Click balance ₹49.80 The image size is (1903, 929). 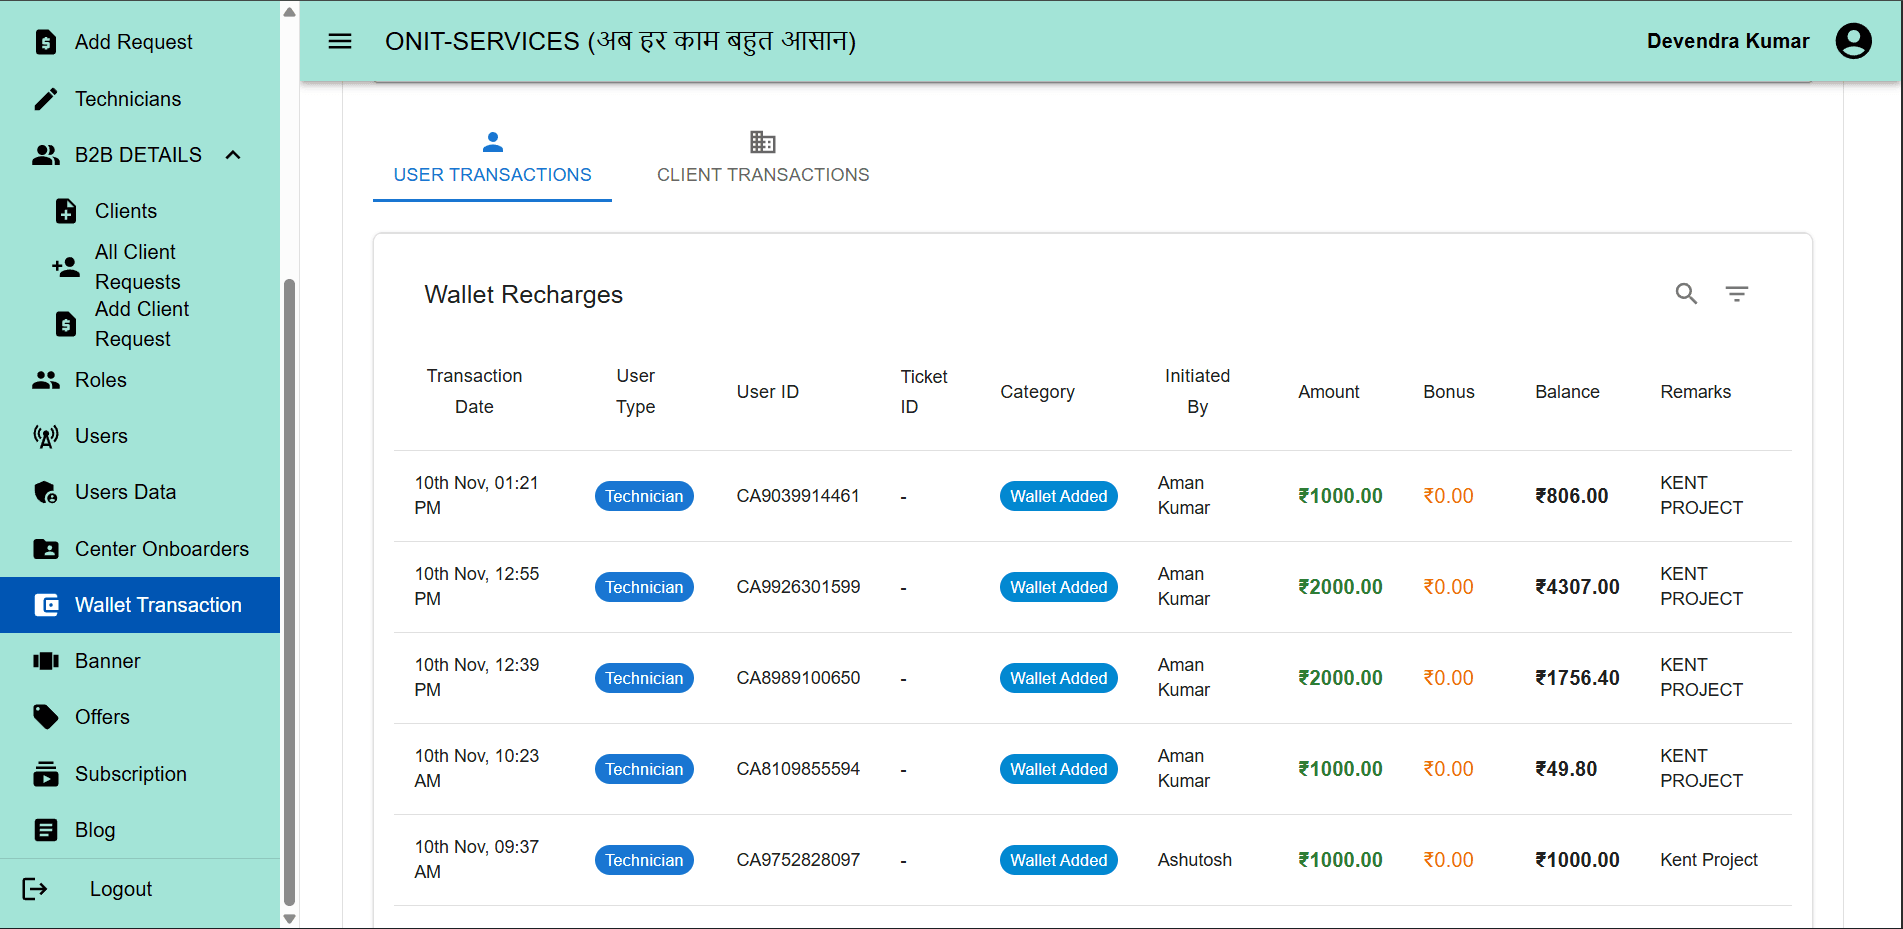(x=1566, y=769)
